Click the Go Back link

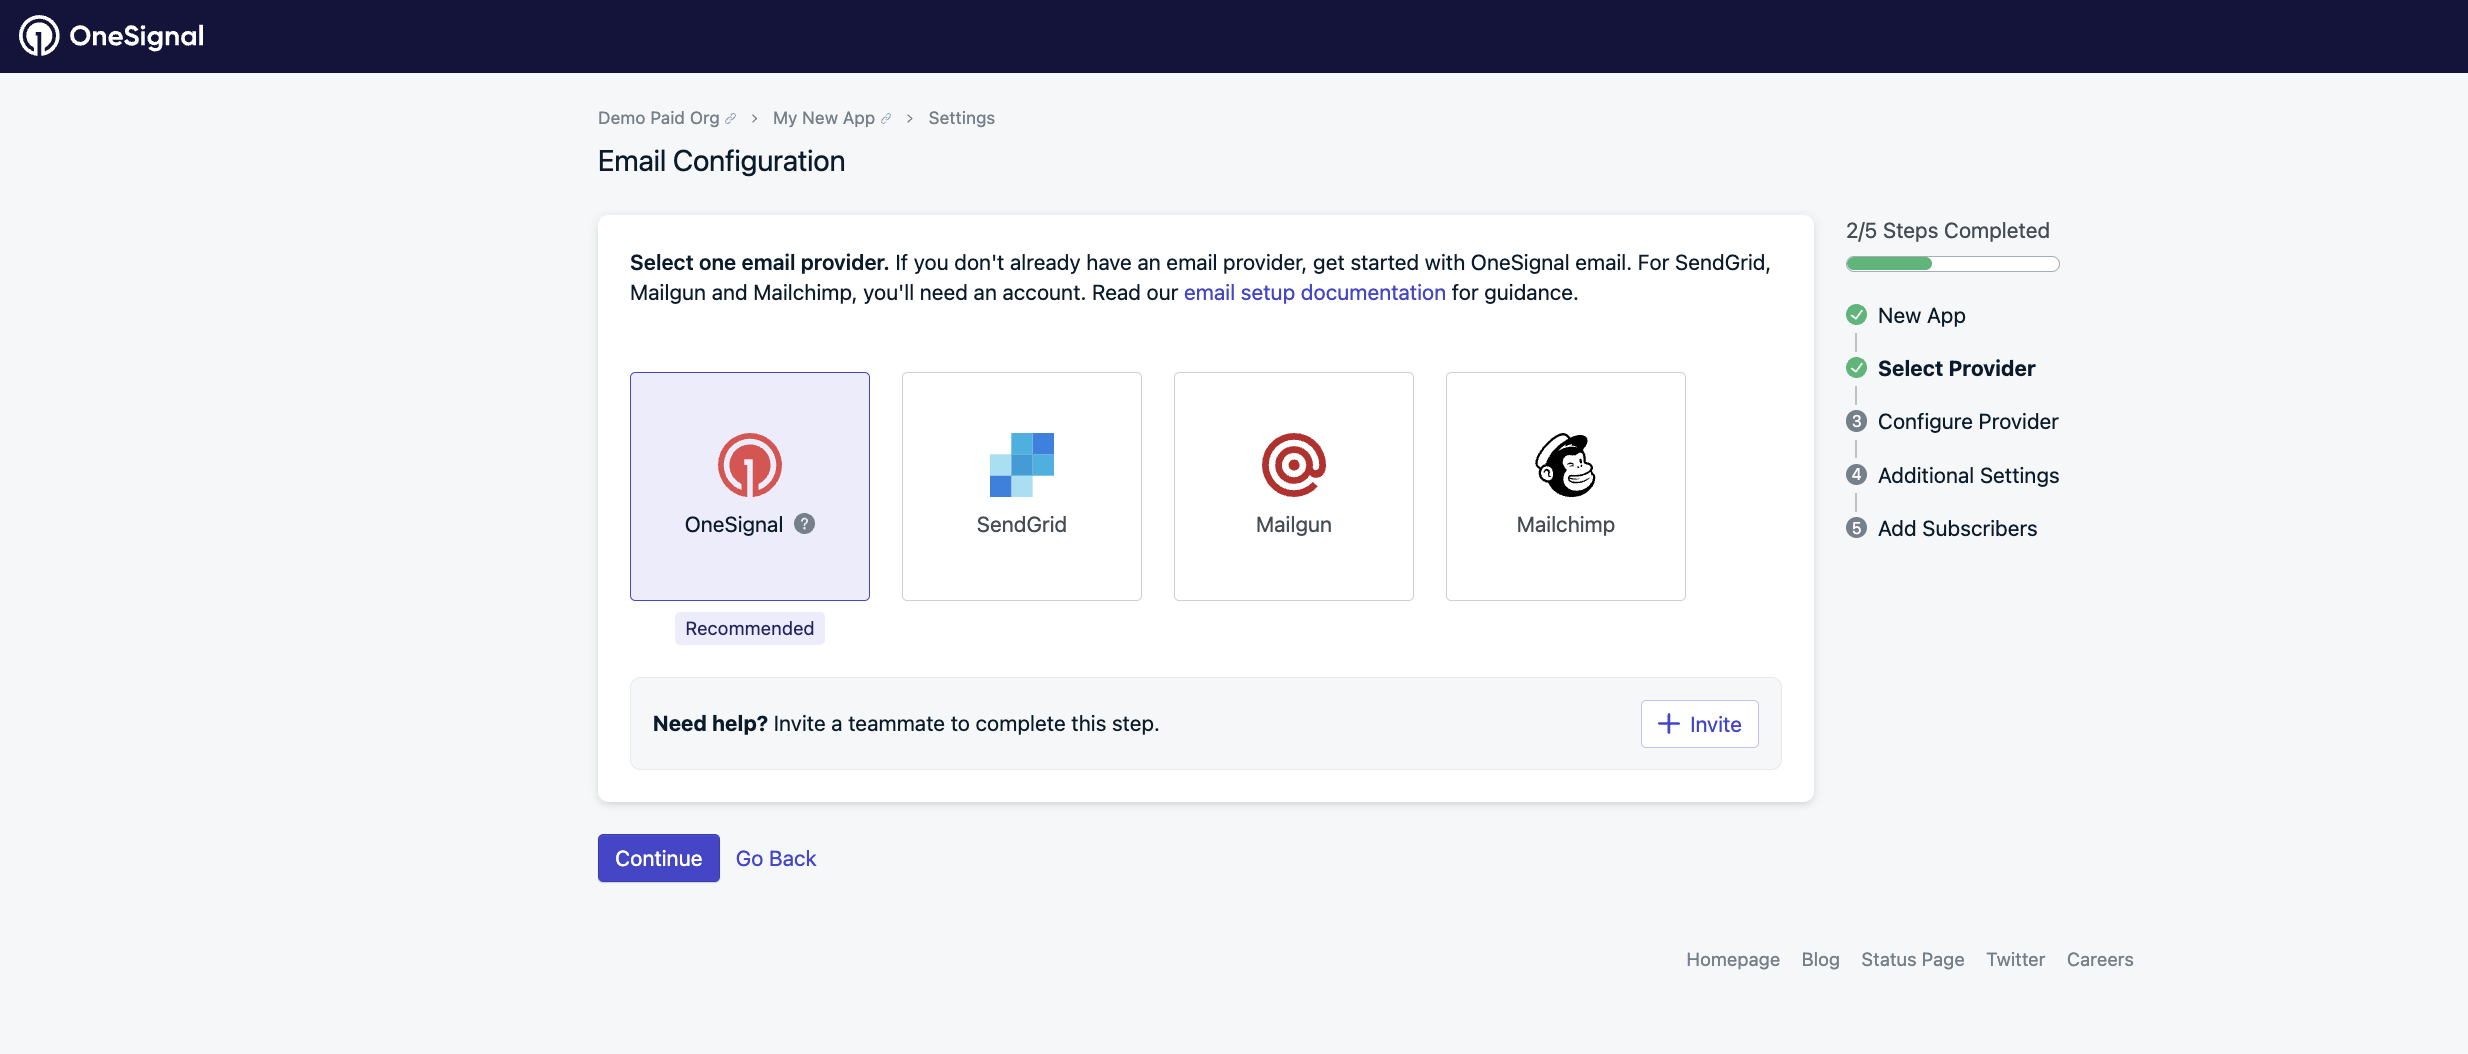(x=776, y=858)
